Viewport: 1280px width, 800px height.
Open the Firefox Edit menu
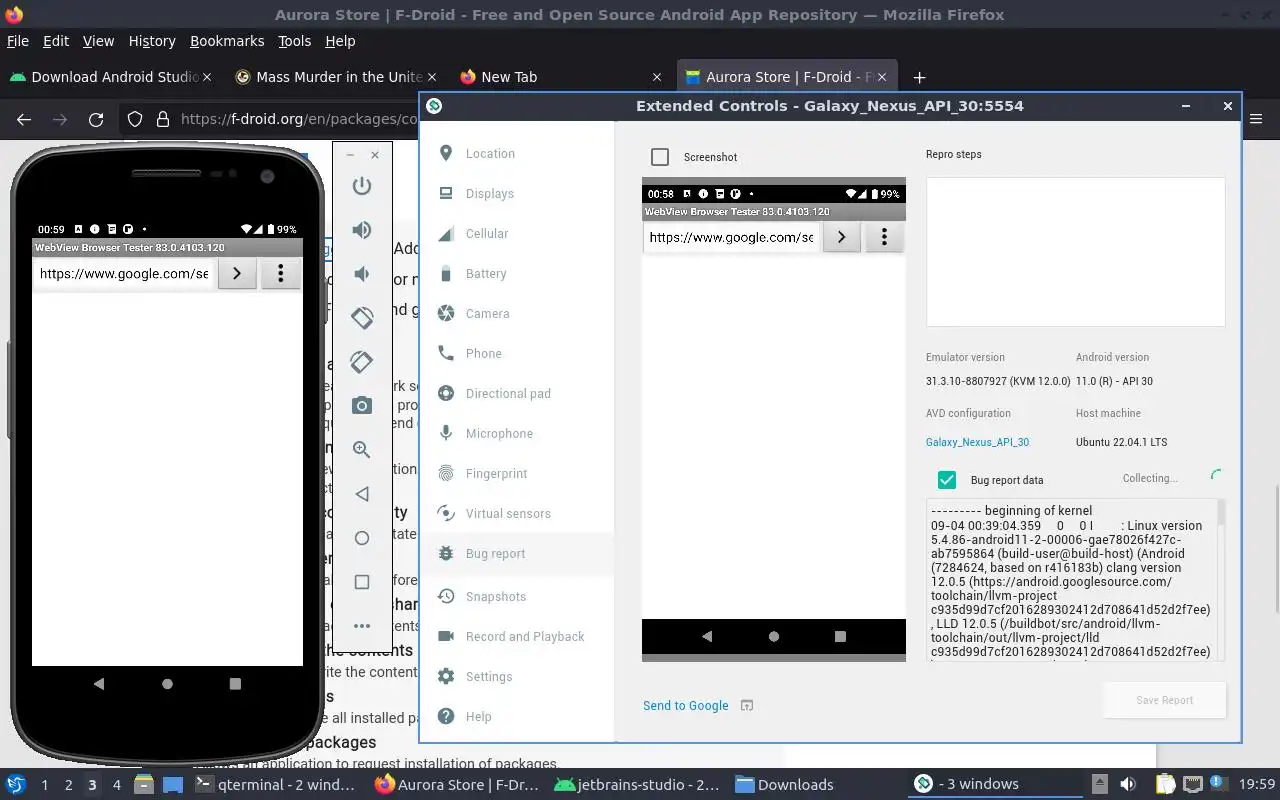tap(56, 41)
